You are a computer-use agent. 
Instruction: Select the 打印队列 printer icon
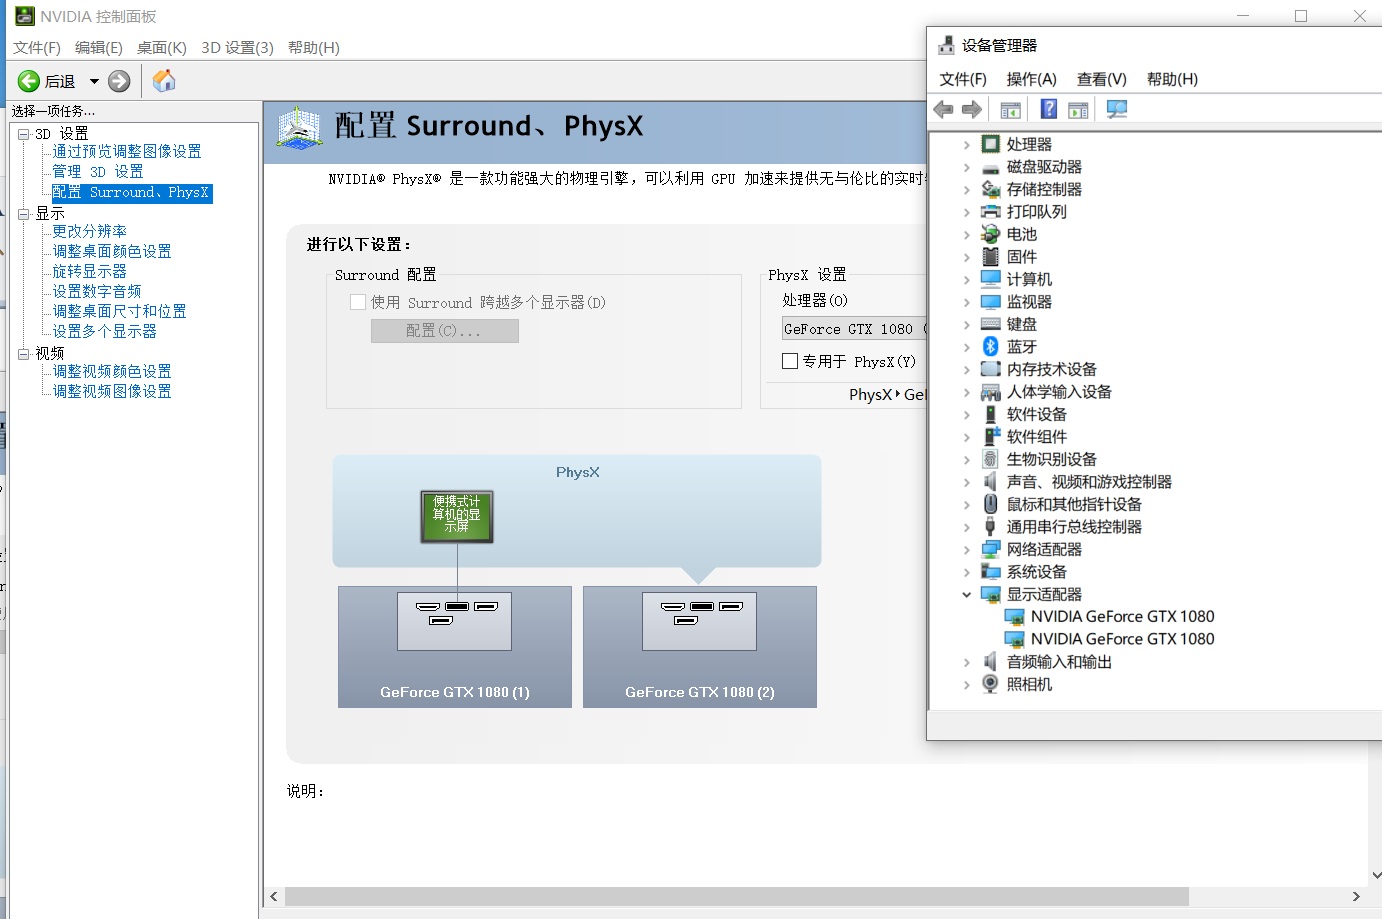(990, 212)
